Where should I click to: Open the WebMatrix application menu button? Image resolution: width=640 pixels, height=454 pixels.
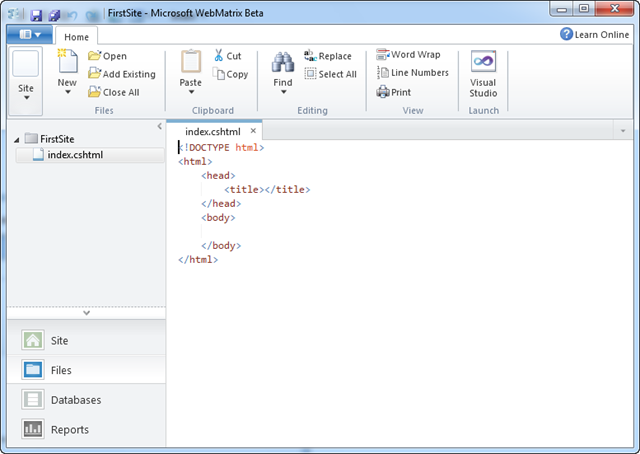(29, 35)
